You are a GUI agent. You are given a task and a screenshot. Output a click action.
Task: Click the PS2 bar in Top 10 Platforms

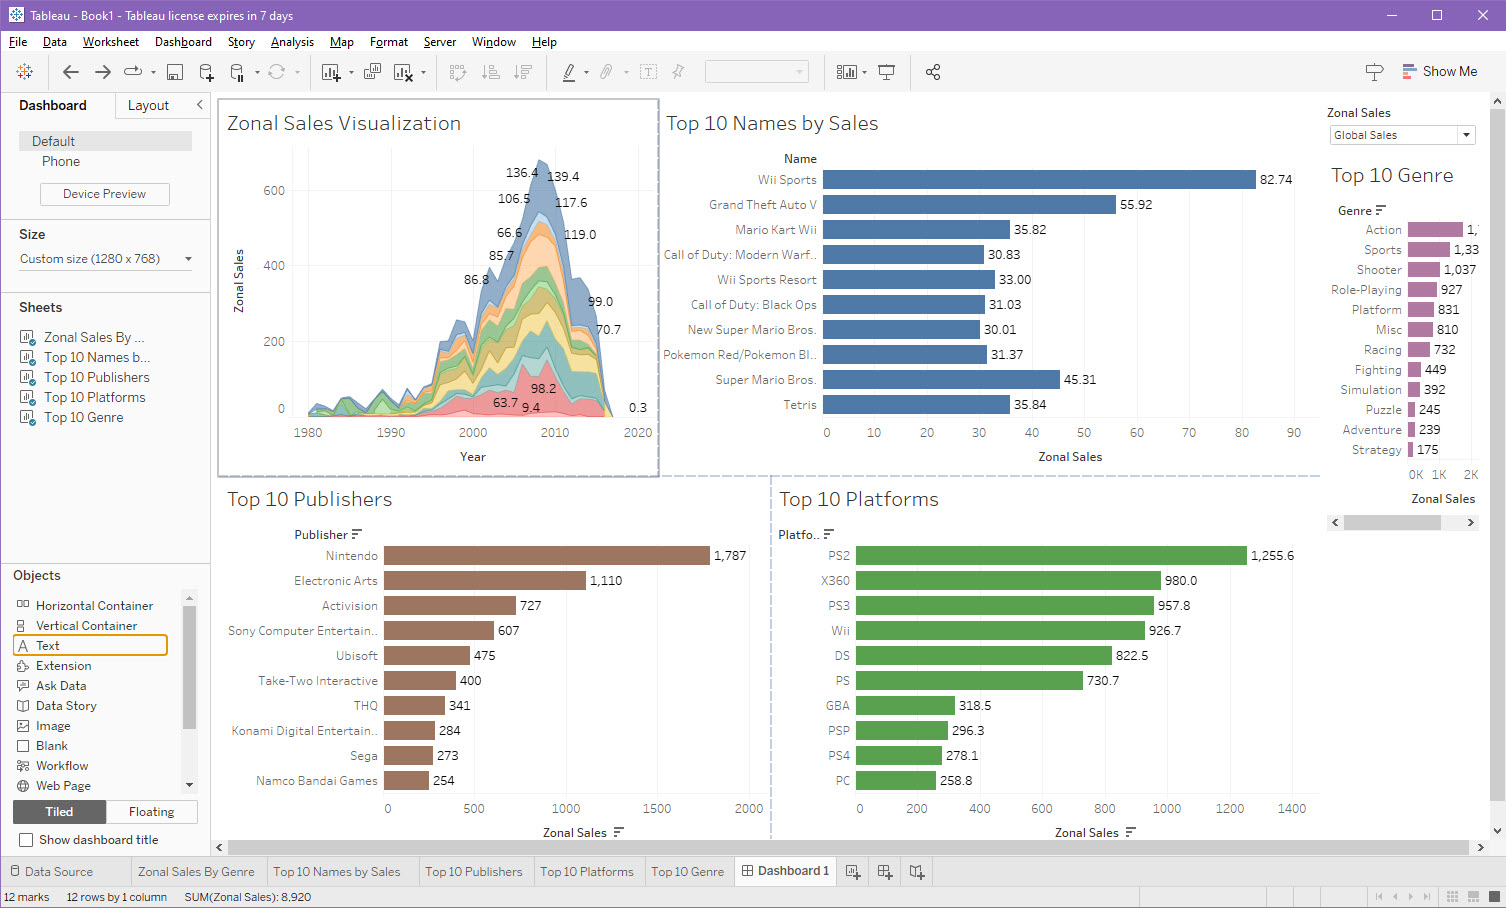pos(1051,555)
